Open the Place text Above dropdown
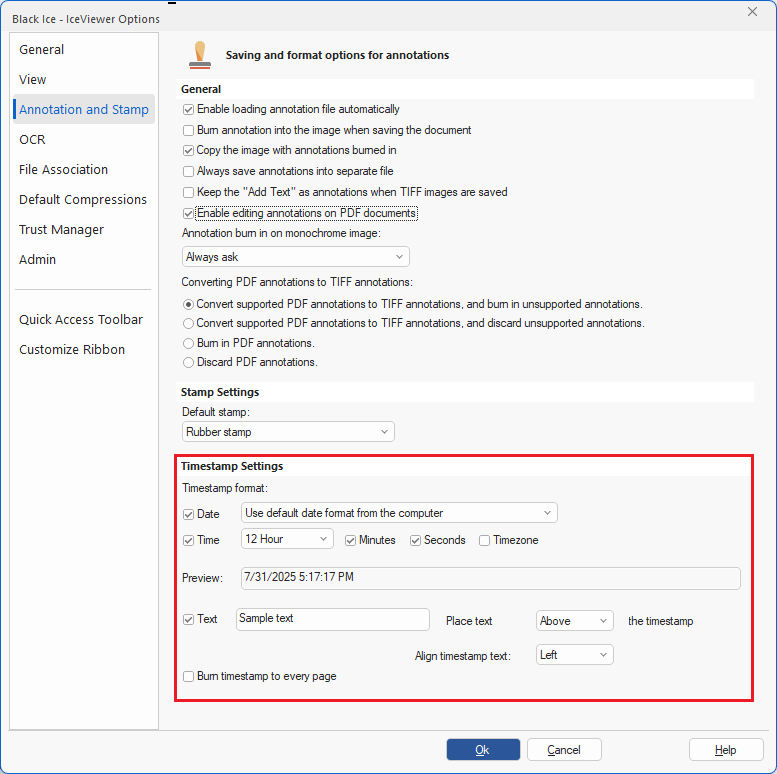Image resolution: width=777 pixels, height=774 pixels. 574,621
